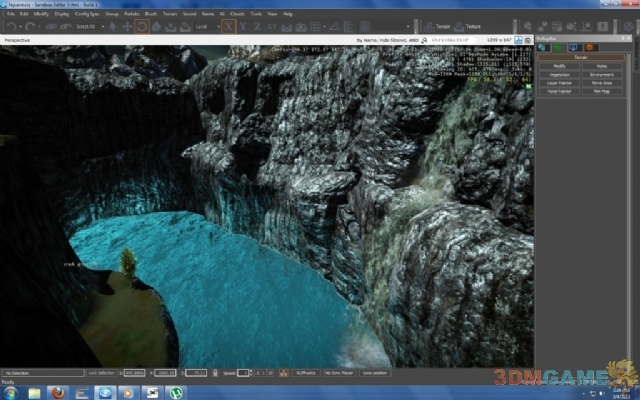The width and height of the screenshot is (640, 400).
Task: Choose the Select arrow tool
Action: (113, 27)
